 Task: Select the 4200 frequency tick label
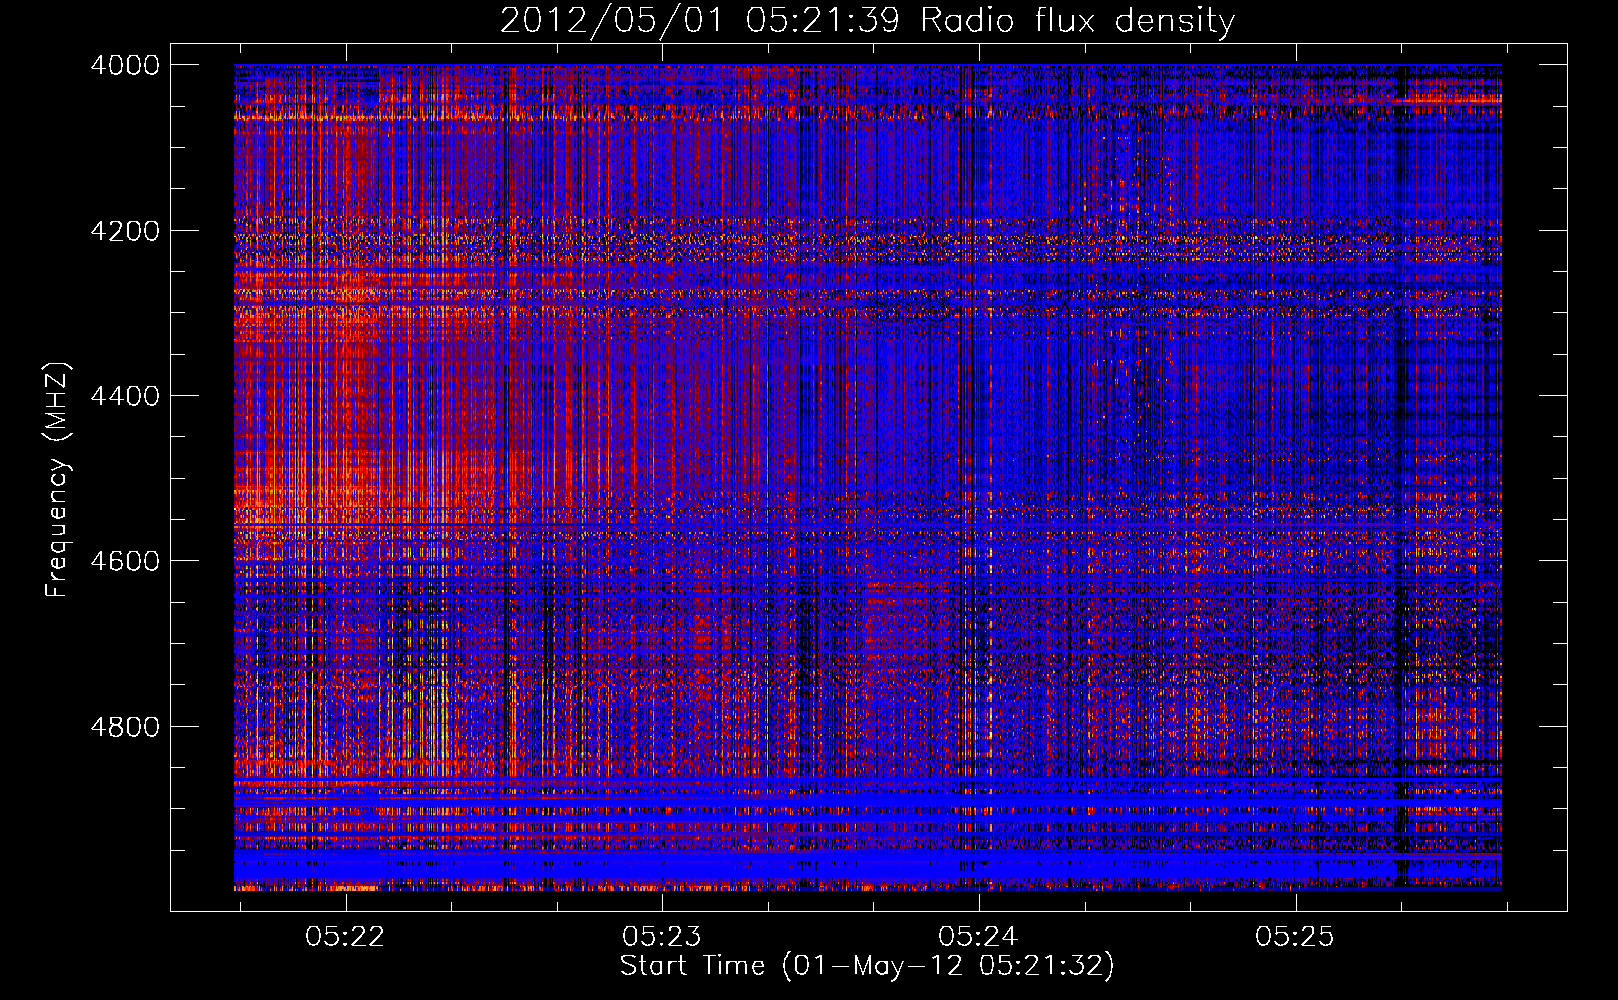[125, 231]
